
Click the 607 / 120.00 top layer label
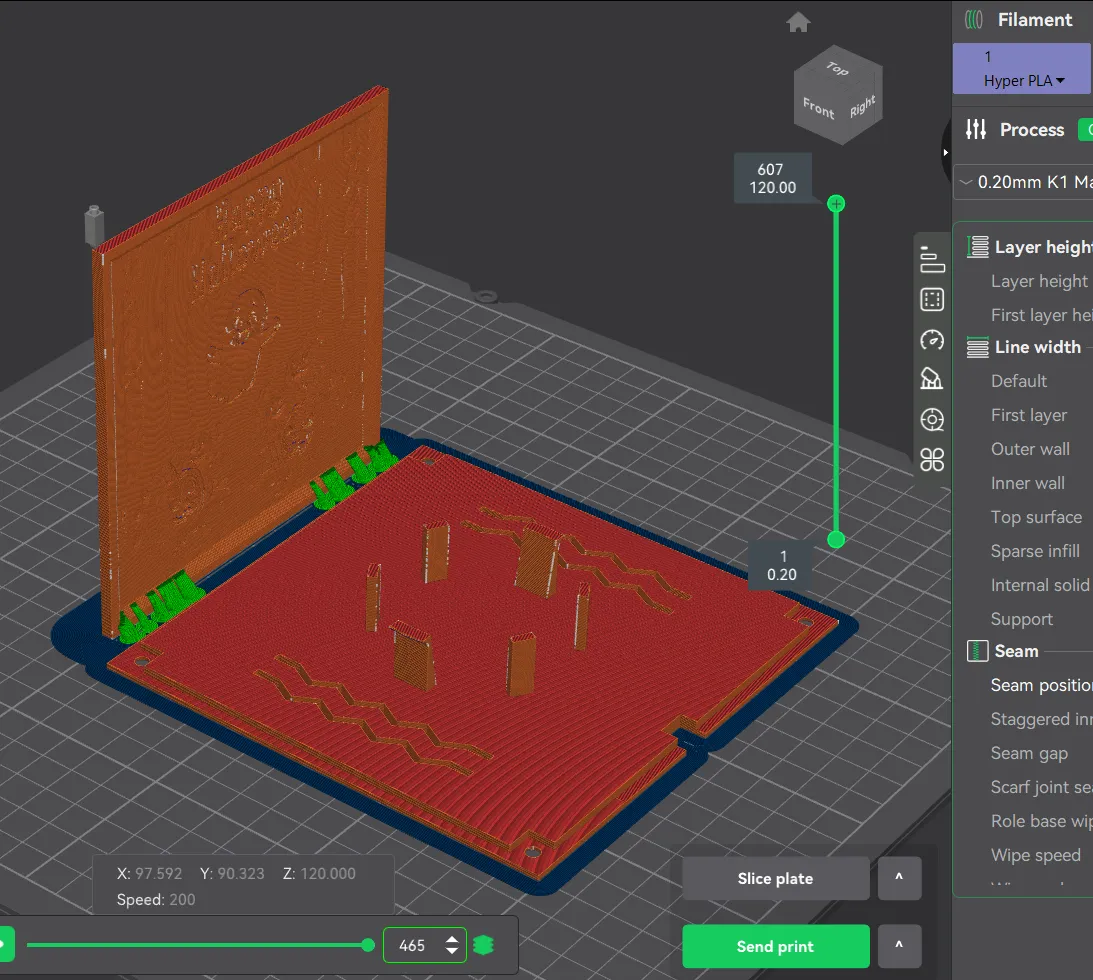[x=772, y=178]
